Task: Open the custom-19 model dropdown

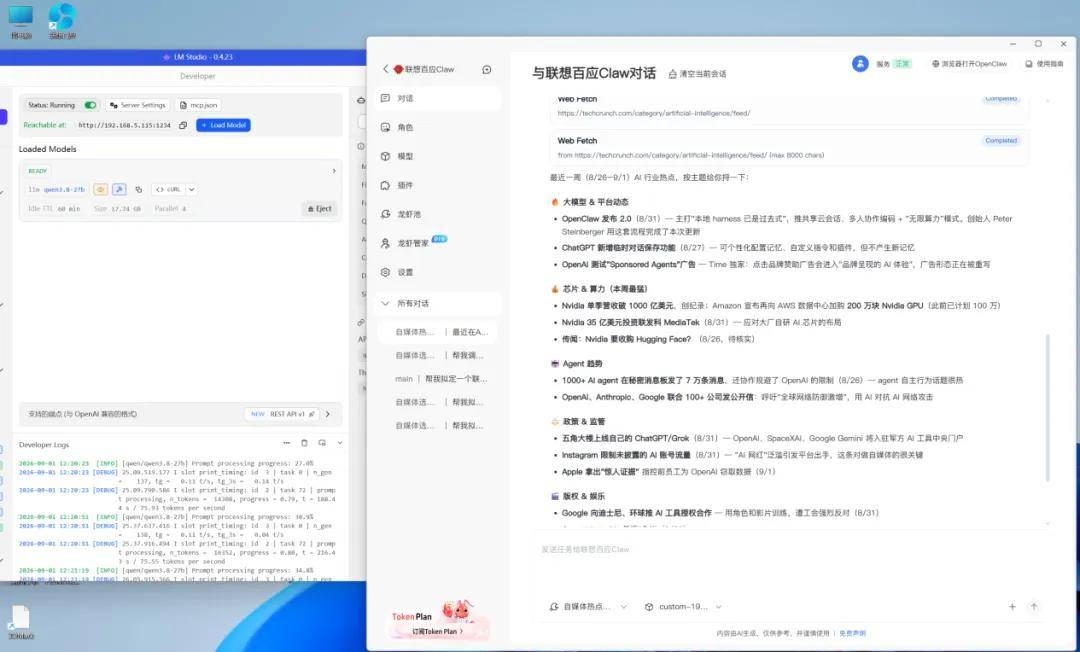Action: 683,607
